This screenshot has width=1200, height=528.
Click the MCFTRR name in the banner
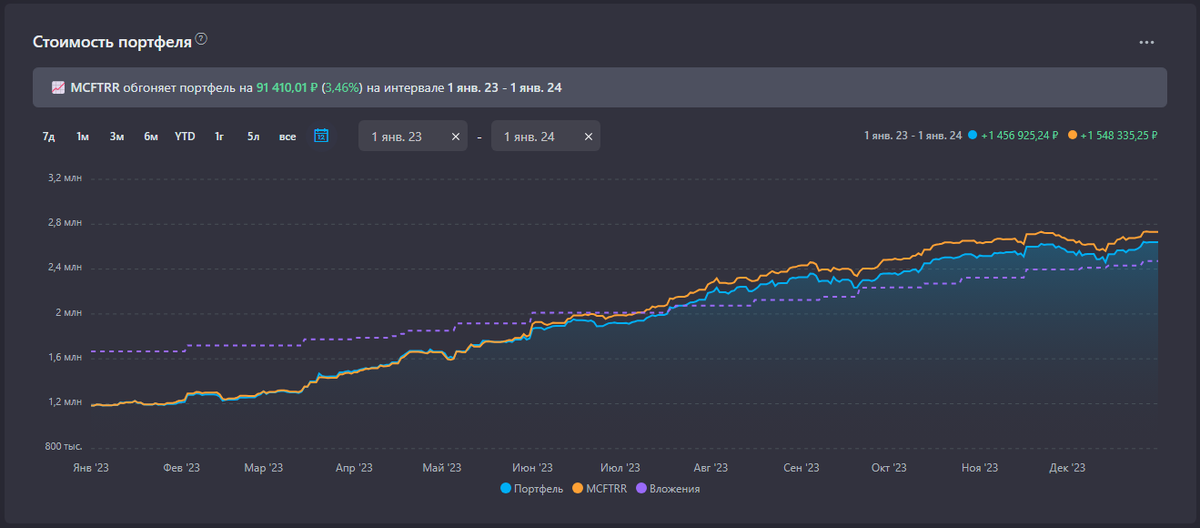(x=95, y=88)
